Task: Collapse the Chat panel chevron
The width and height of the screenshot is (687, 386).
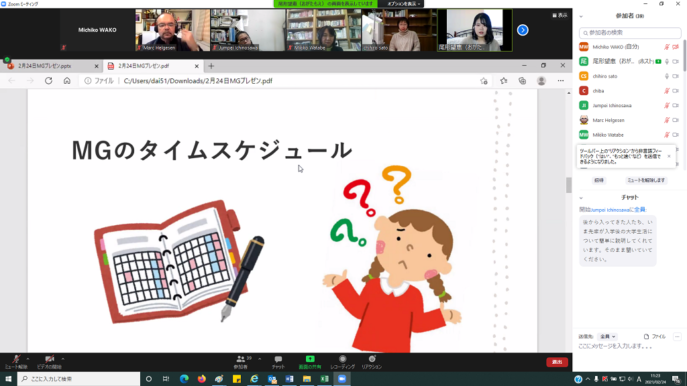Action: [x=581, y=198]
